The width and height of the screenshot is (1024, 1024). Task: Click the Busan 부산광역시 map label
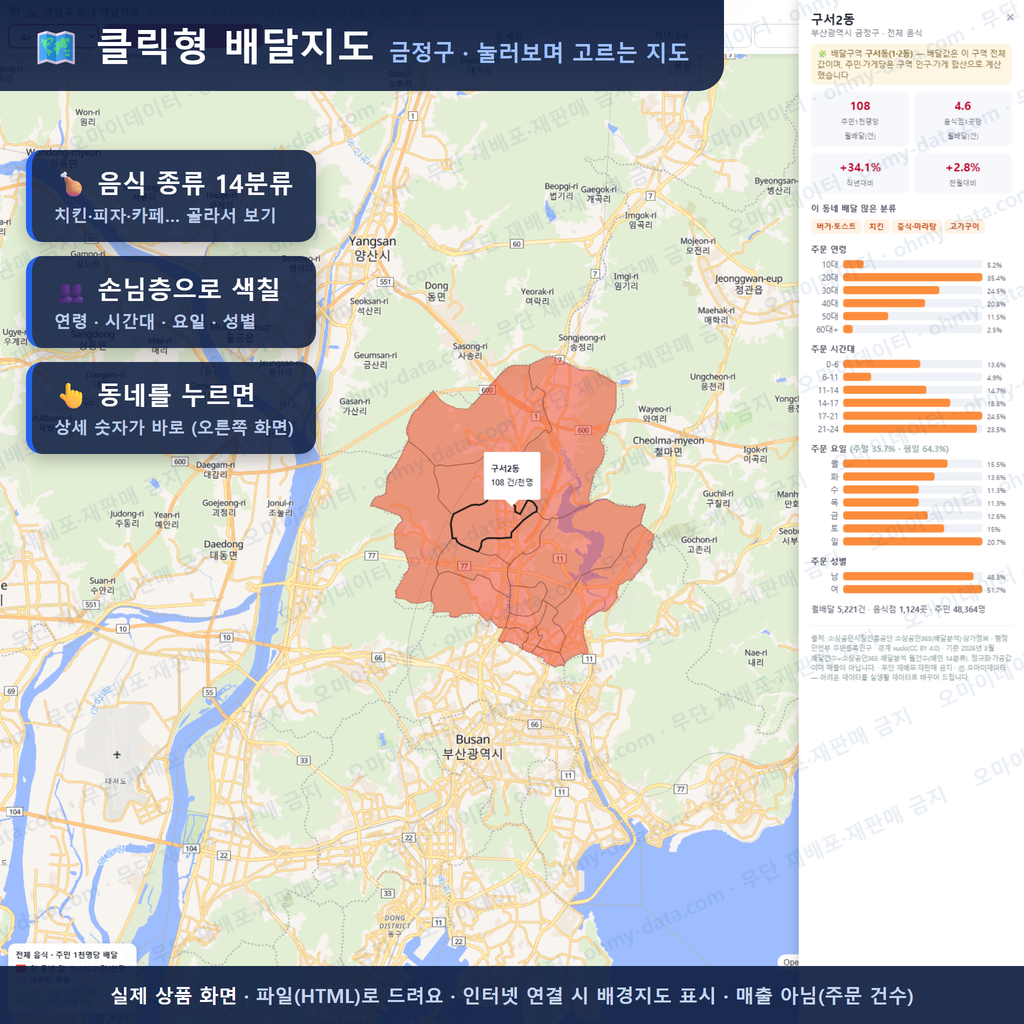click(473, 746)
